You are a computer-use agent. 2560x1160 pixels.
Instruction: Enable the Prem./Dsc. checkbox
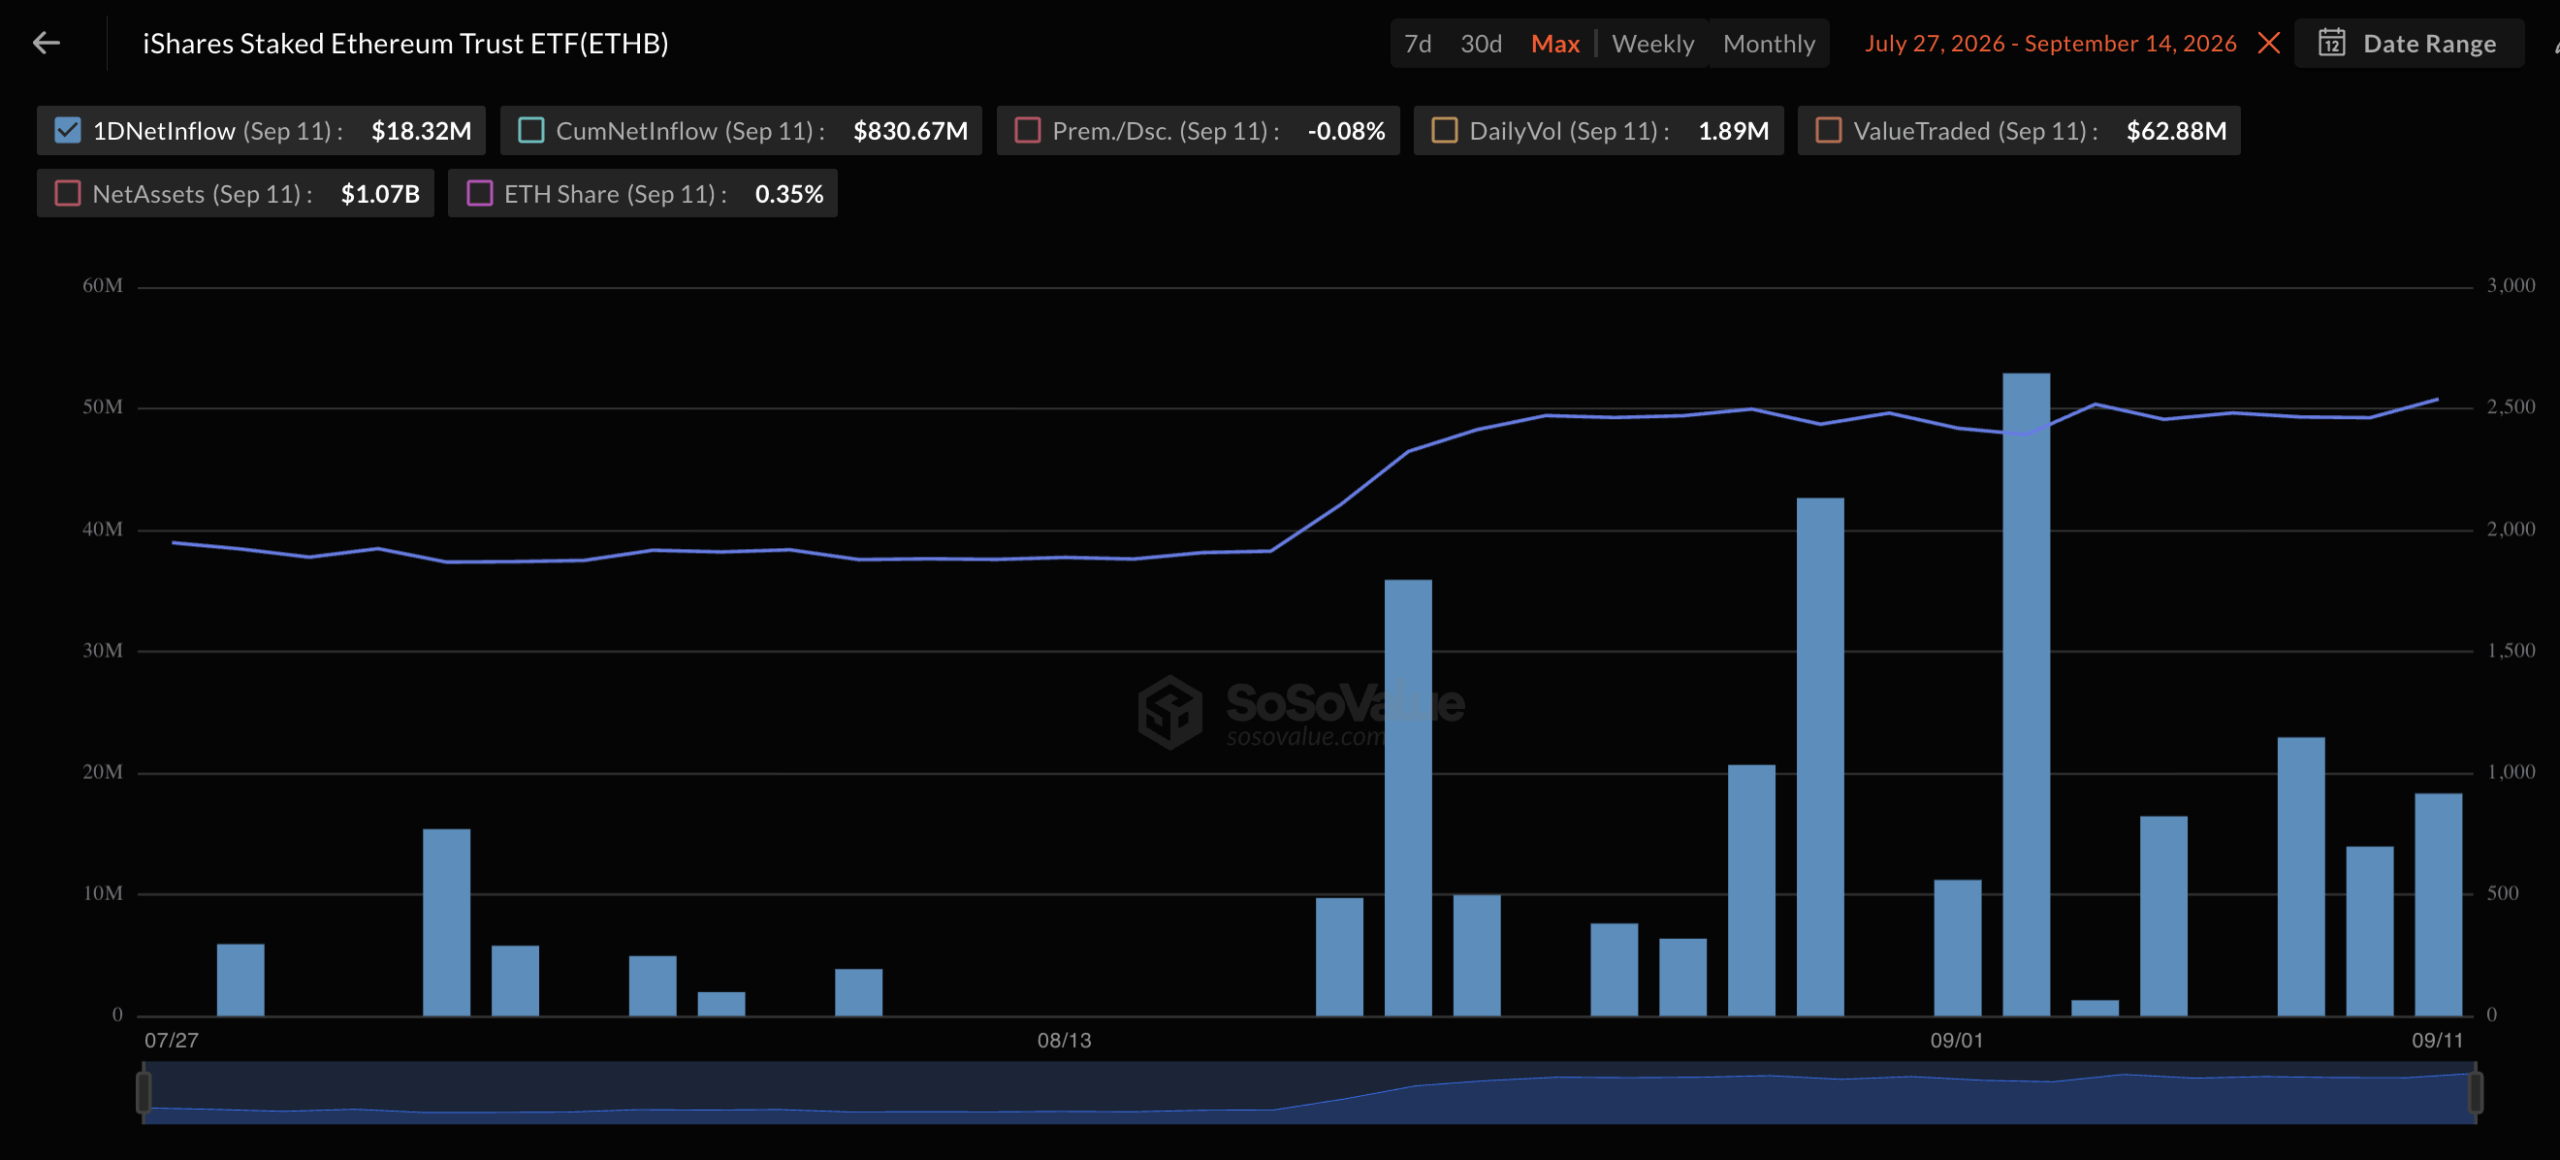pos(1028,130)
